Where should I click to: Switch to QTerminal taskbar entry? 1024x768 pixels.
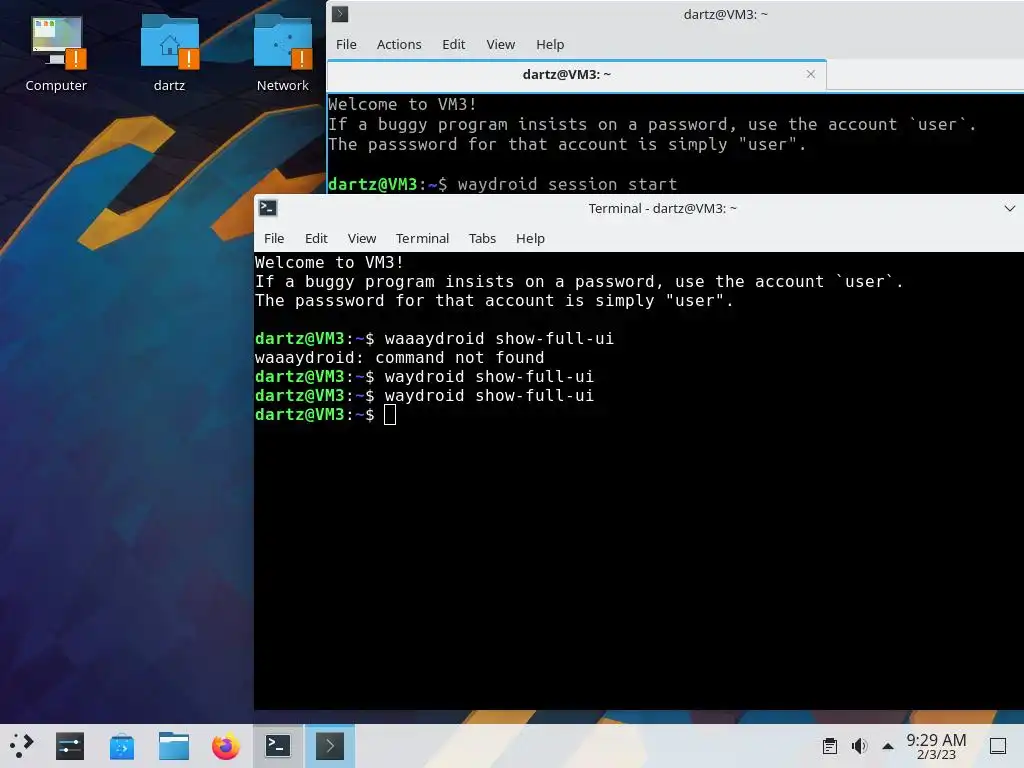tap(330, 746)
